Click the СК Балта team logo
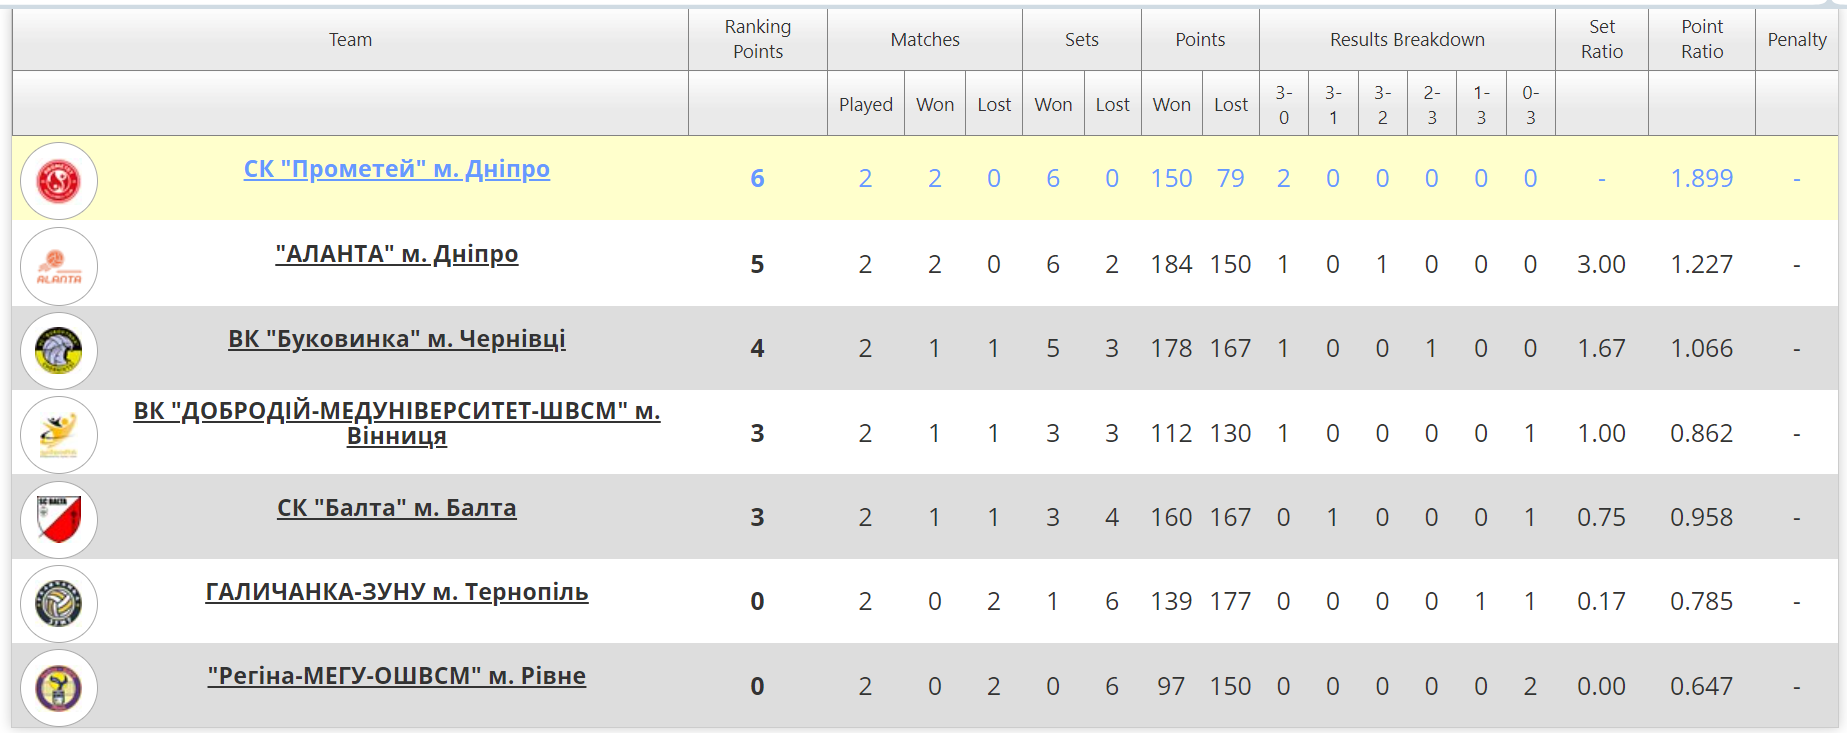The image size is (1847, 733). [x=59, y=520]
